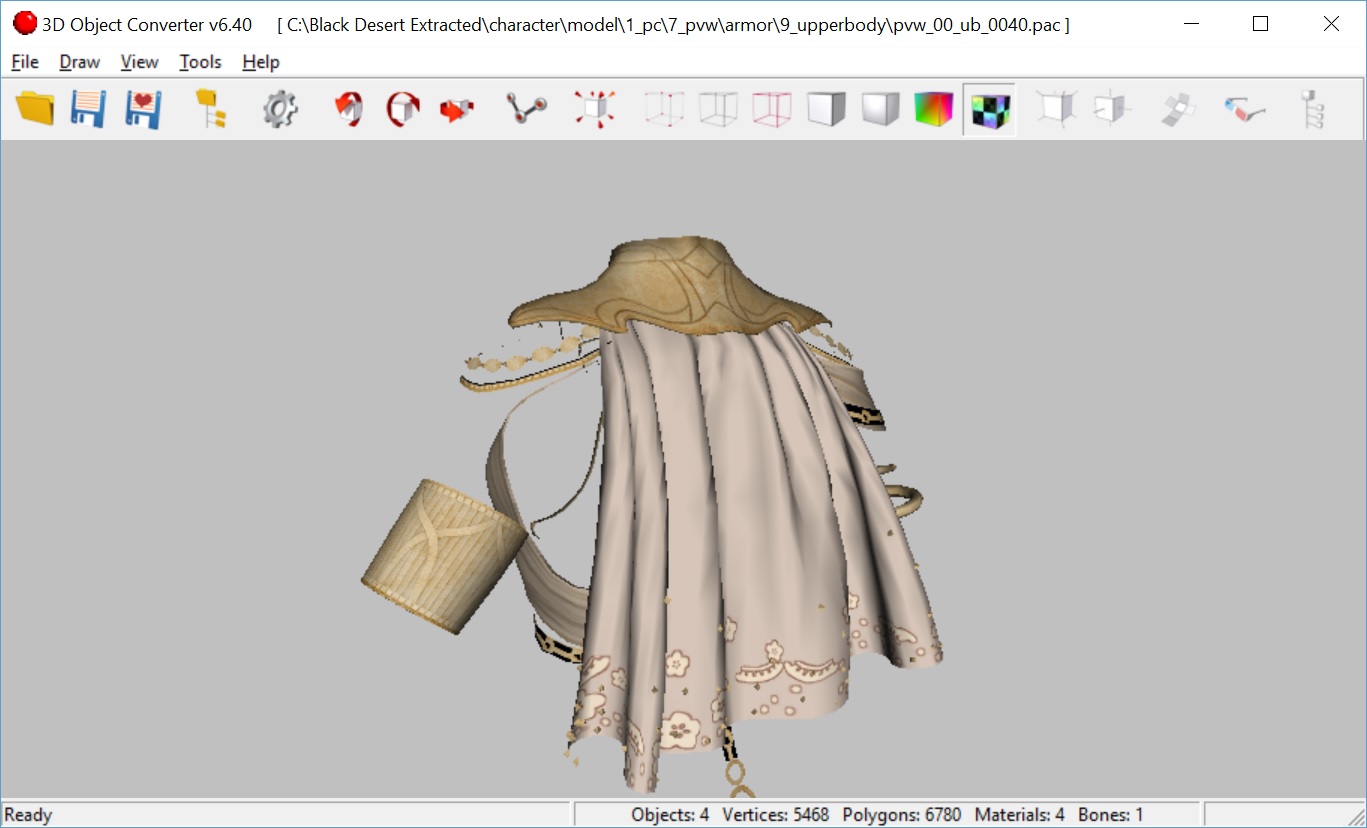This screenshot has width=1367, height=828.
Task: Click the floppy disk with heart icon
Action: pos(143,108)
